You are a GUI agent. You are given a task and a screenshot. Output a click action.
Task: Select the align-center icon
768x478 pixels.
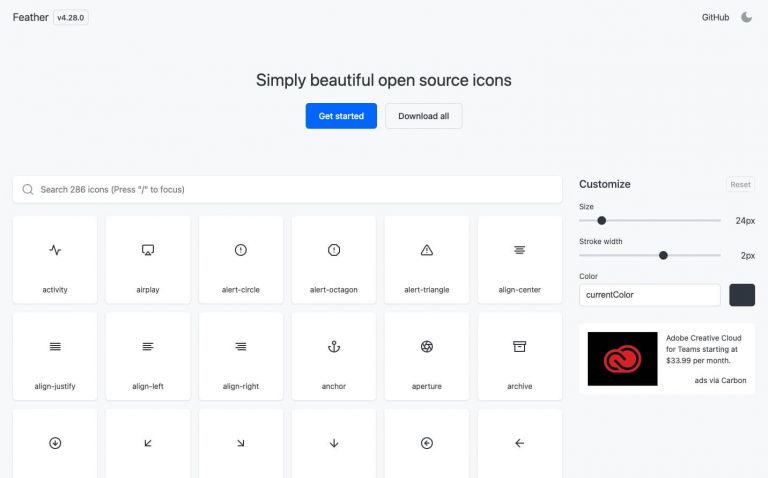(x=520, y=259)
